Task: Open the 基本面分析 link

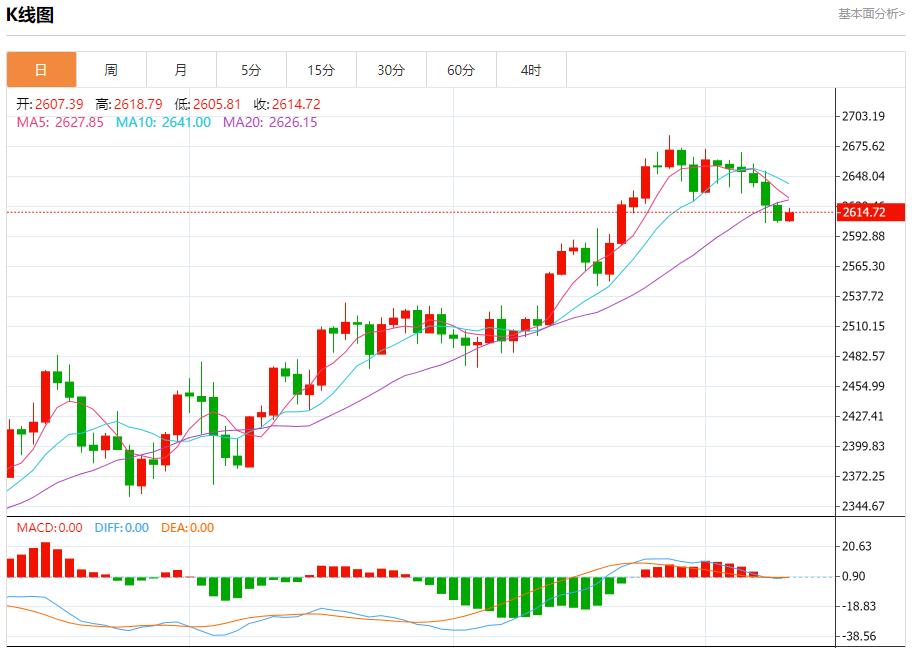Action: (x=871, y=14)
